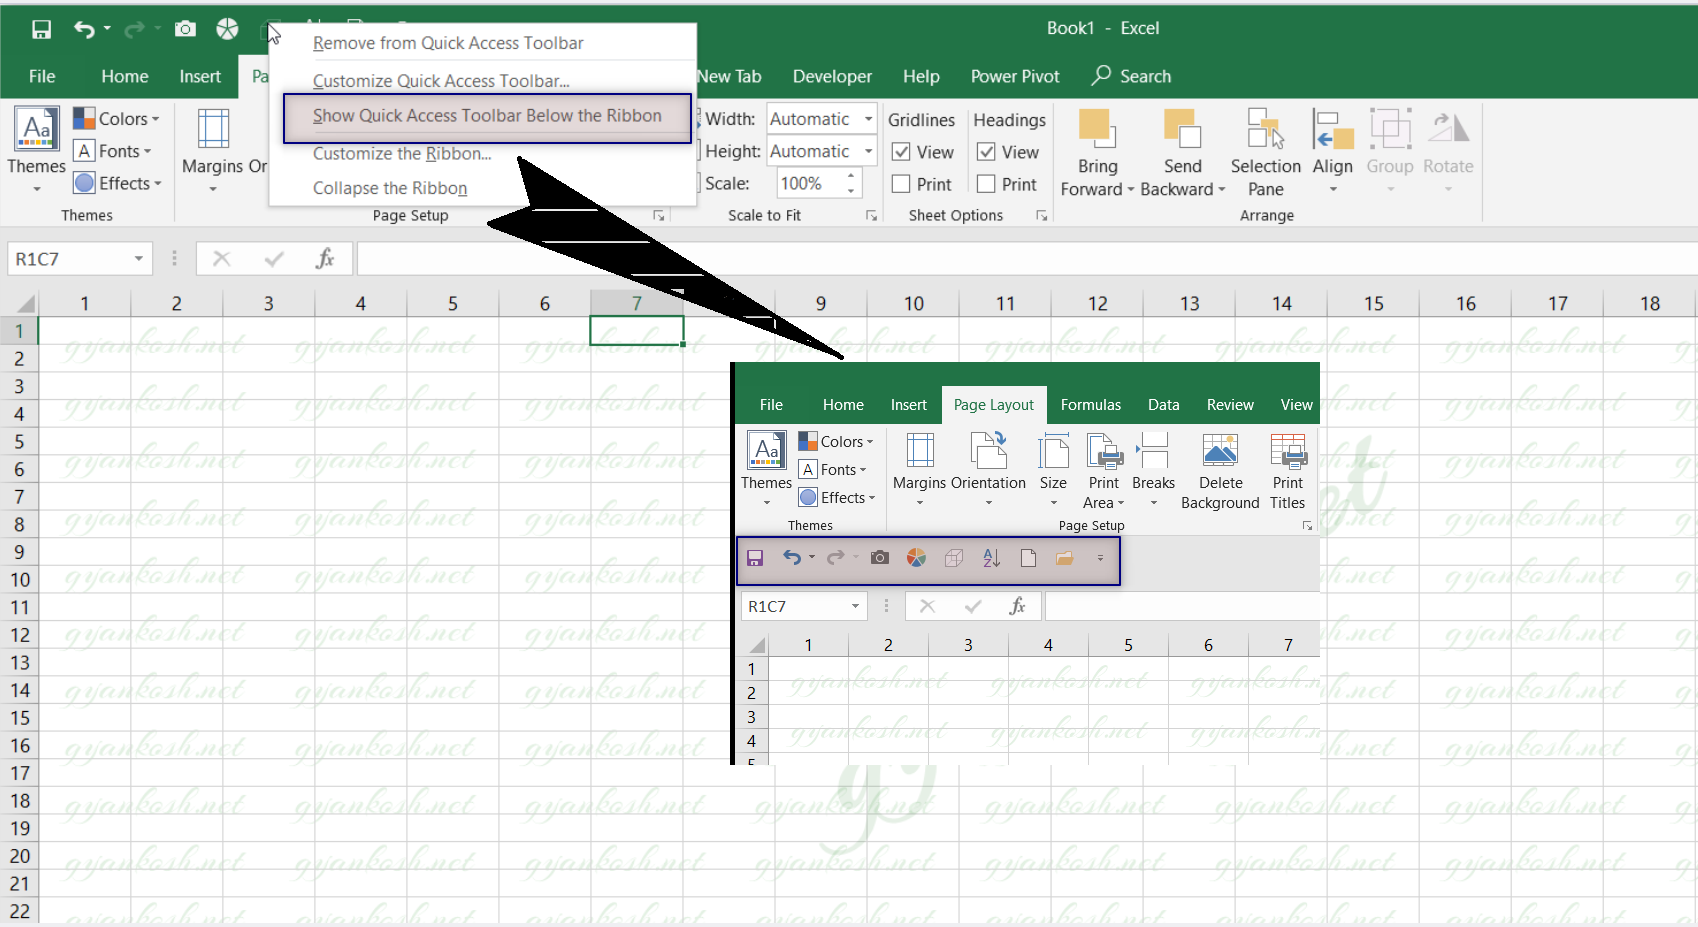Click Size icon in the inset ribbon
Viewport: 1698px width, 927px height.
click(x=1053, y=451)
